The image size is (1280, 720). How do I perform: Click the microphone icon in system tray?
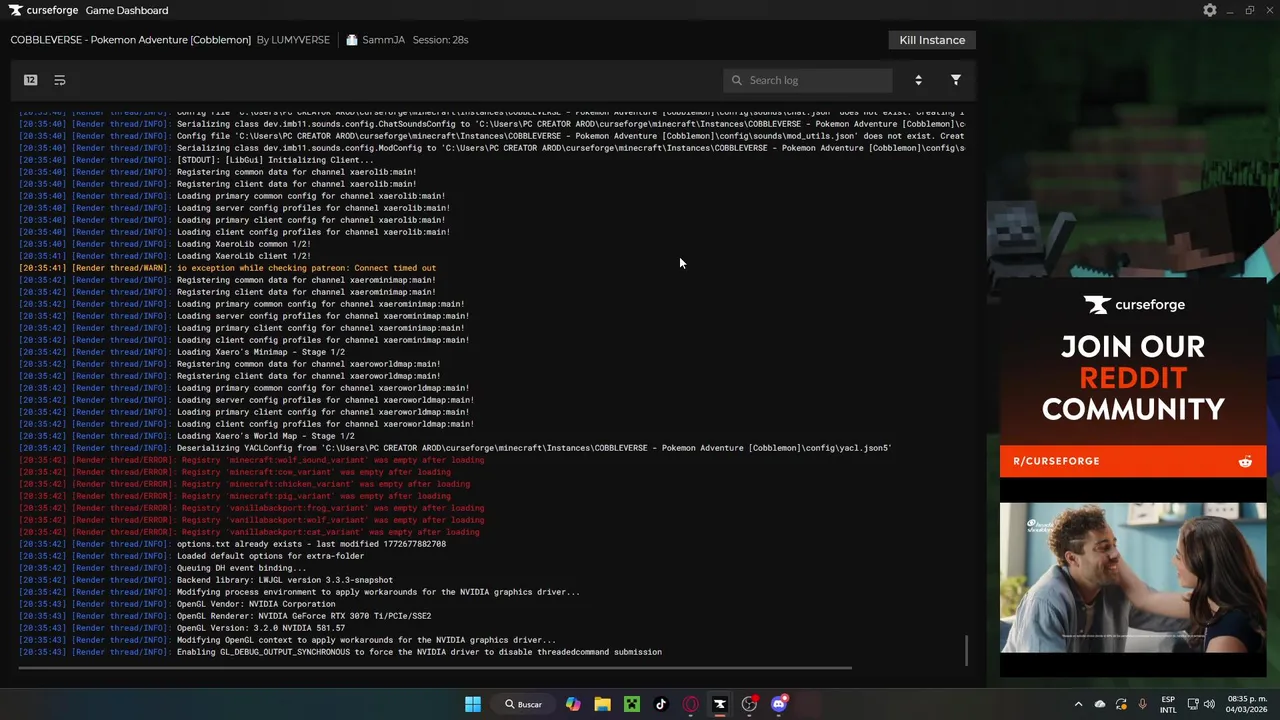coord(1142,704)
